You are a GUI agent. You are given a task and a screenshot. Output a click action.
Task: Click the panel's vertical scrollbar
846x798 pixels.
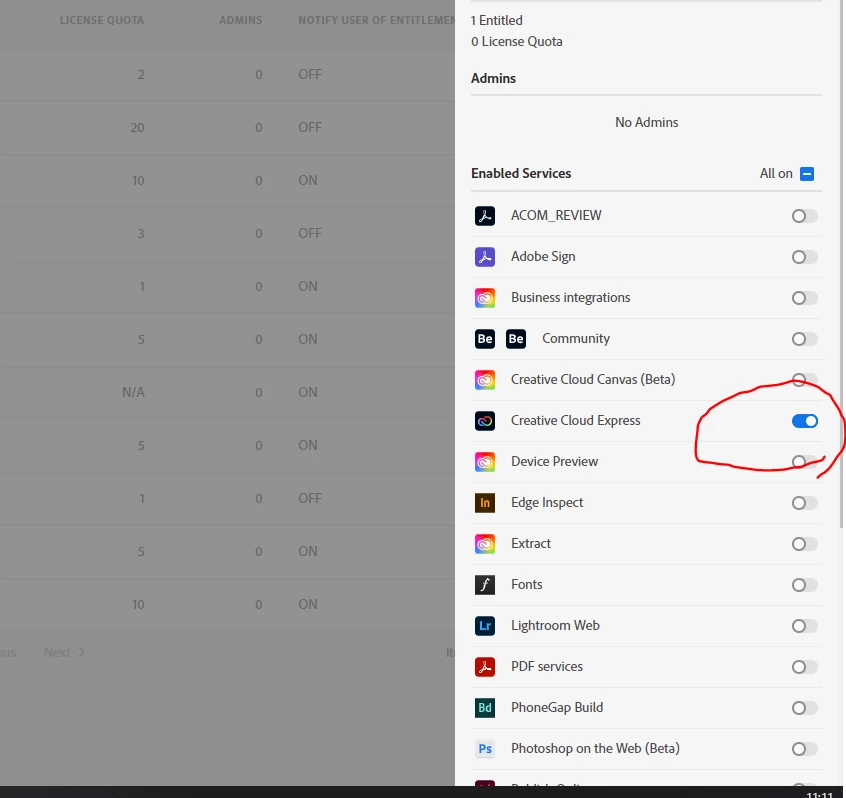[841, 264]
